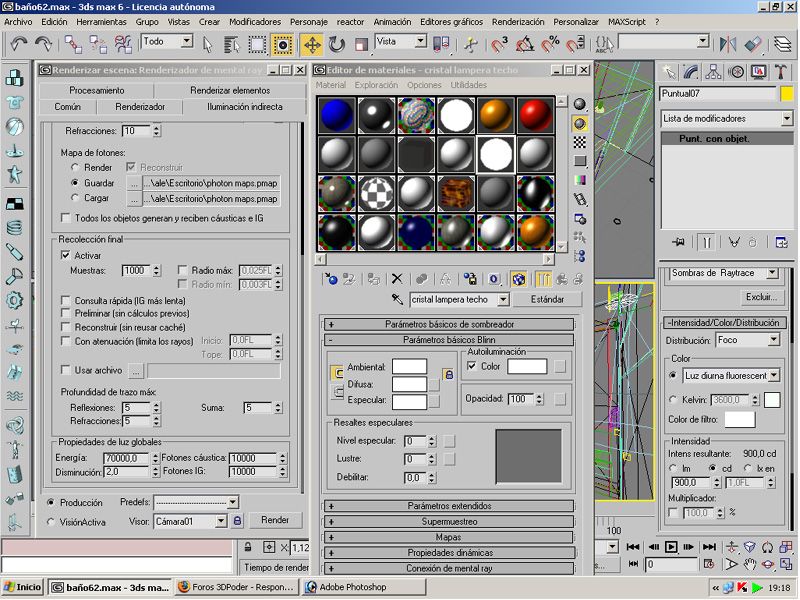
Task: Click the delete material X icon
Action: [x=397, y=279]
